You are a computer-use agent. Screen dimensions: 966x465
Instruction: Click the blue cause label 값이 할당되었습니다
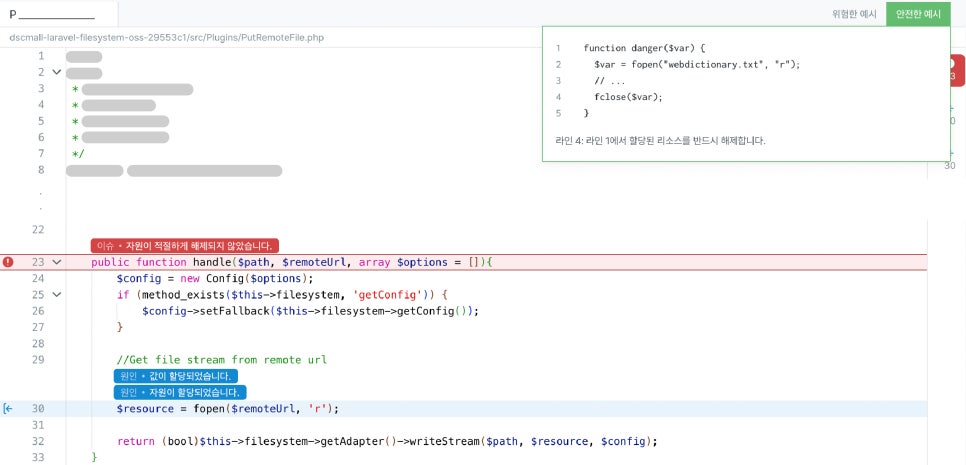pos(176,376)
